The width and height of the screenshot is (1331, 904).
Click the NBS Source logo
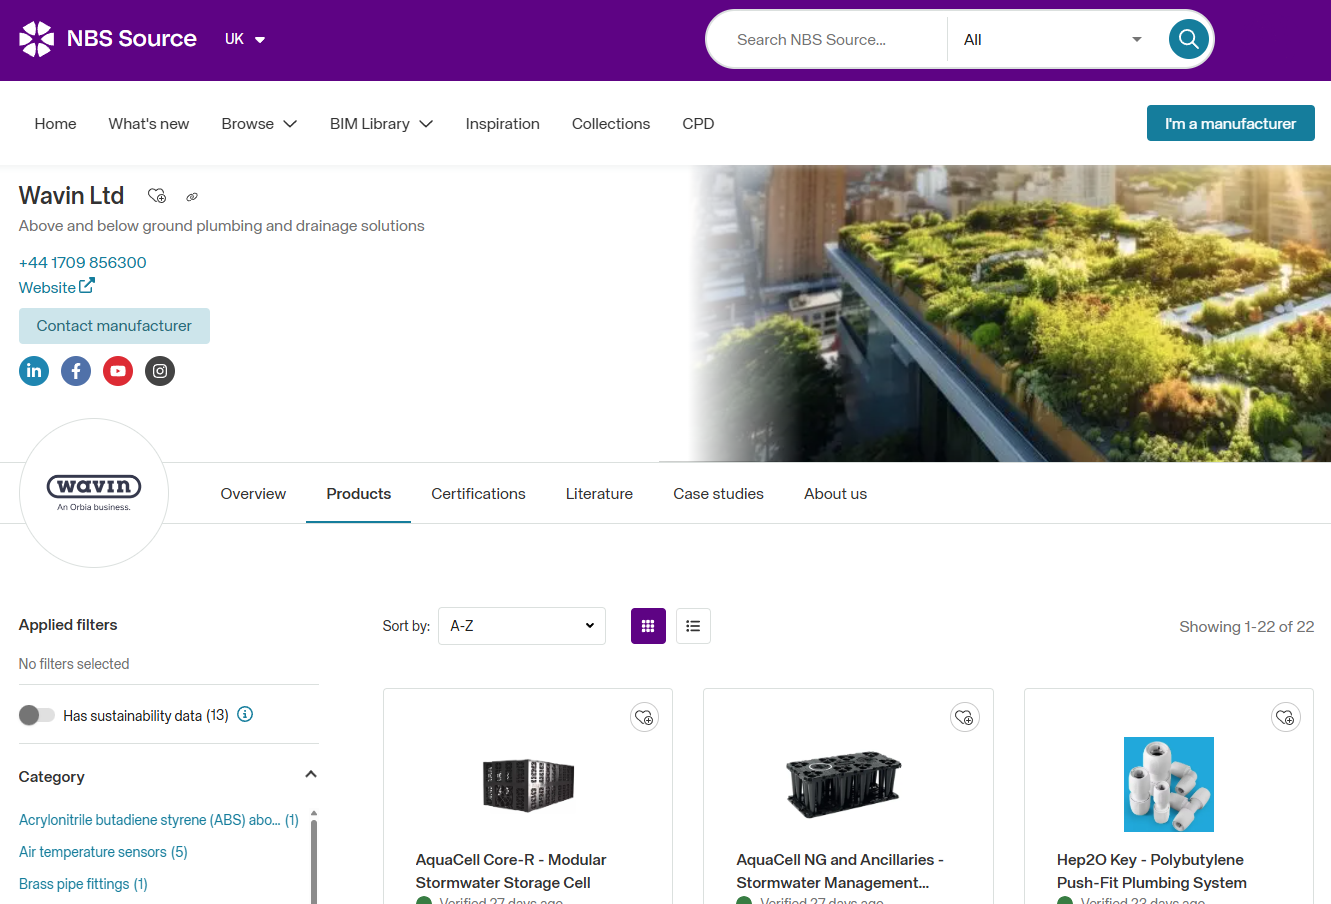[108, 39]
